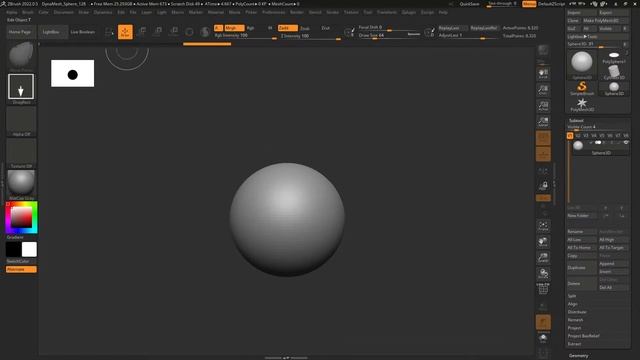The image size is (640, 360).
Task: Expand the Remesh section
Action: [x=575, y=320]
